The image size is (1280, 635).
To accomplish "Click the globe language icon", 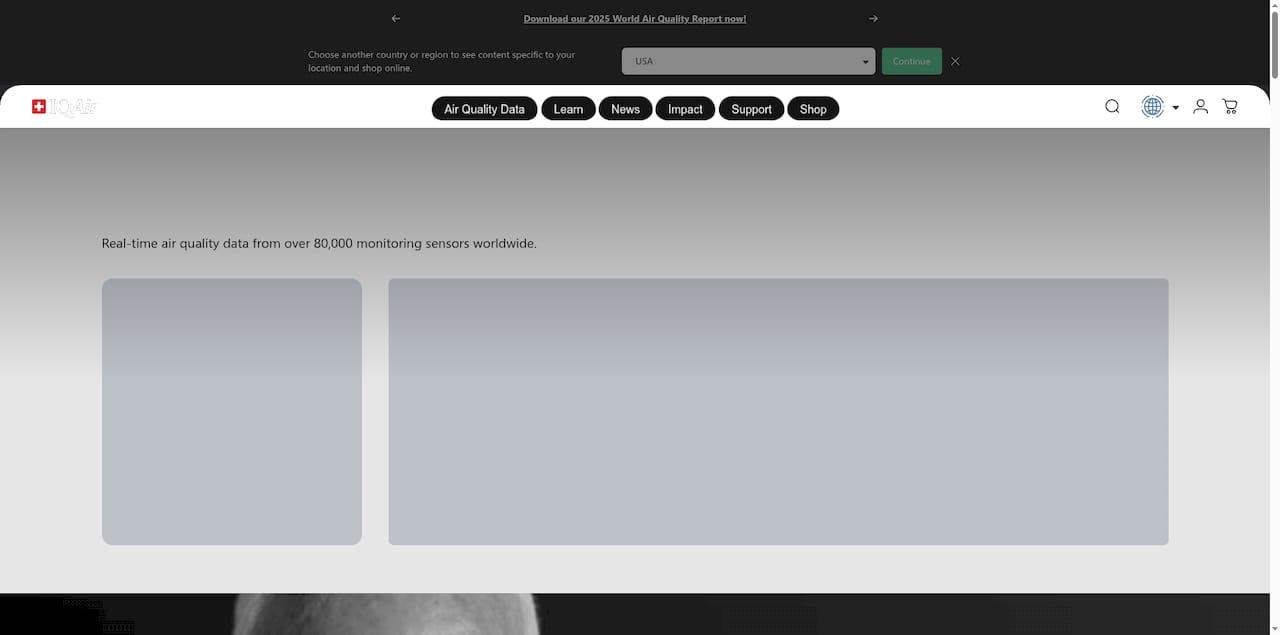I will [x=1153, y=106].
